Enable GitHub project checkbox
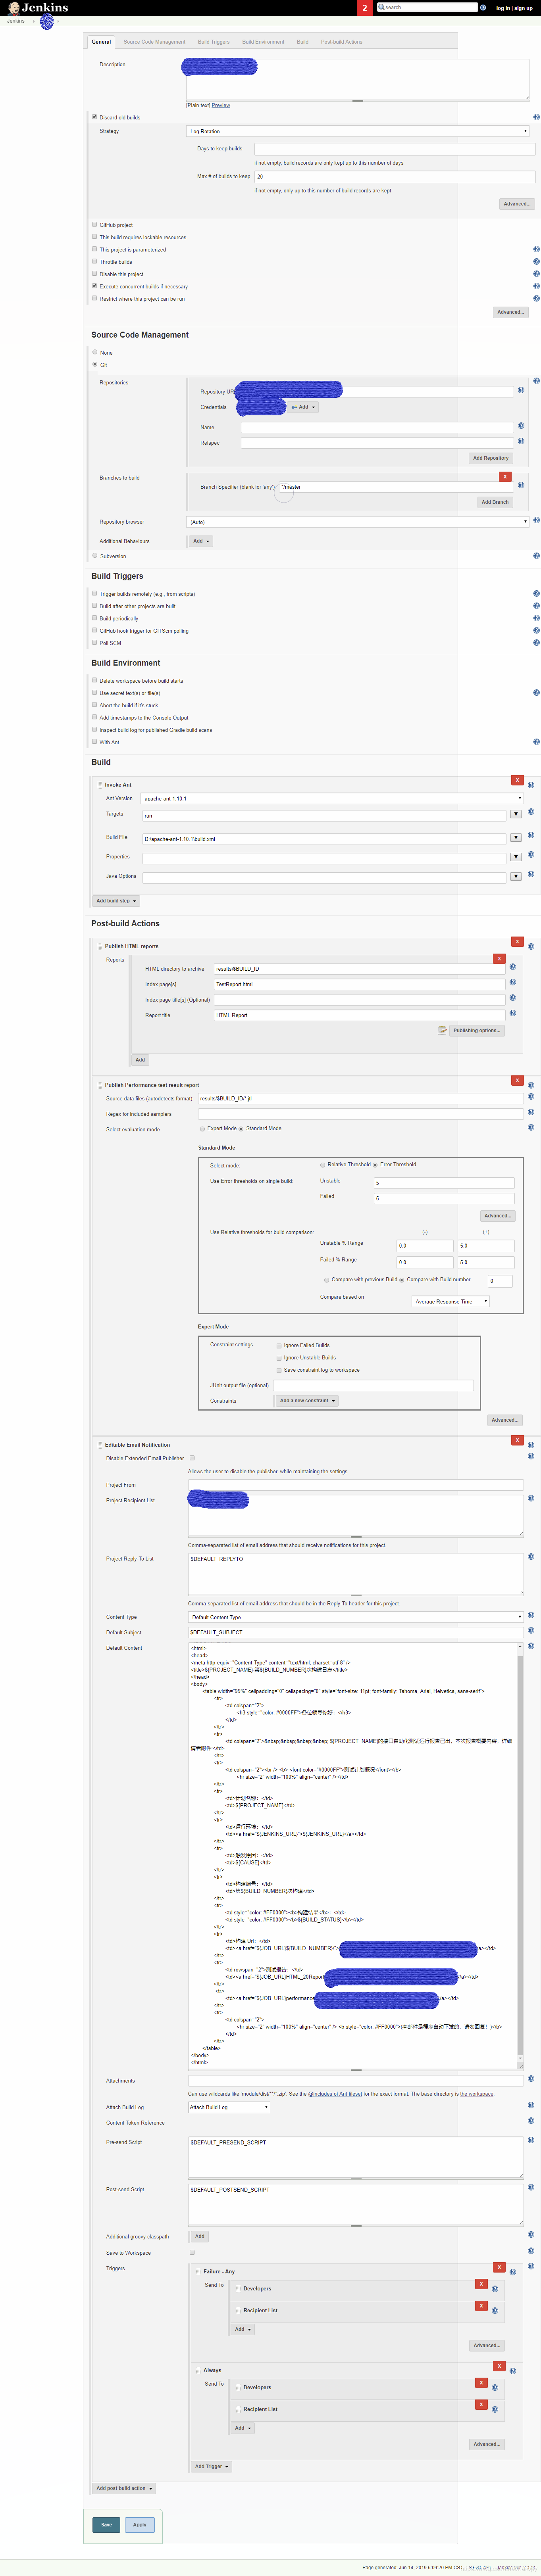The image size is (541, 2576). [95, 225]
